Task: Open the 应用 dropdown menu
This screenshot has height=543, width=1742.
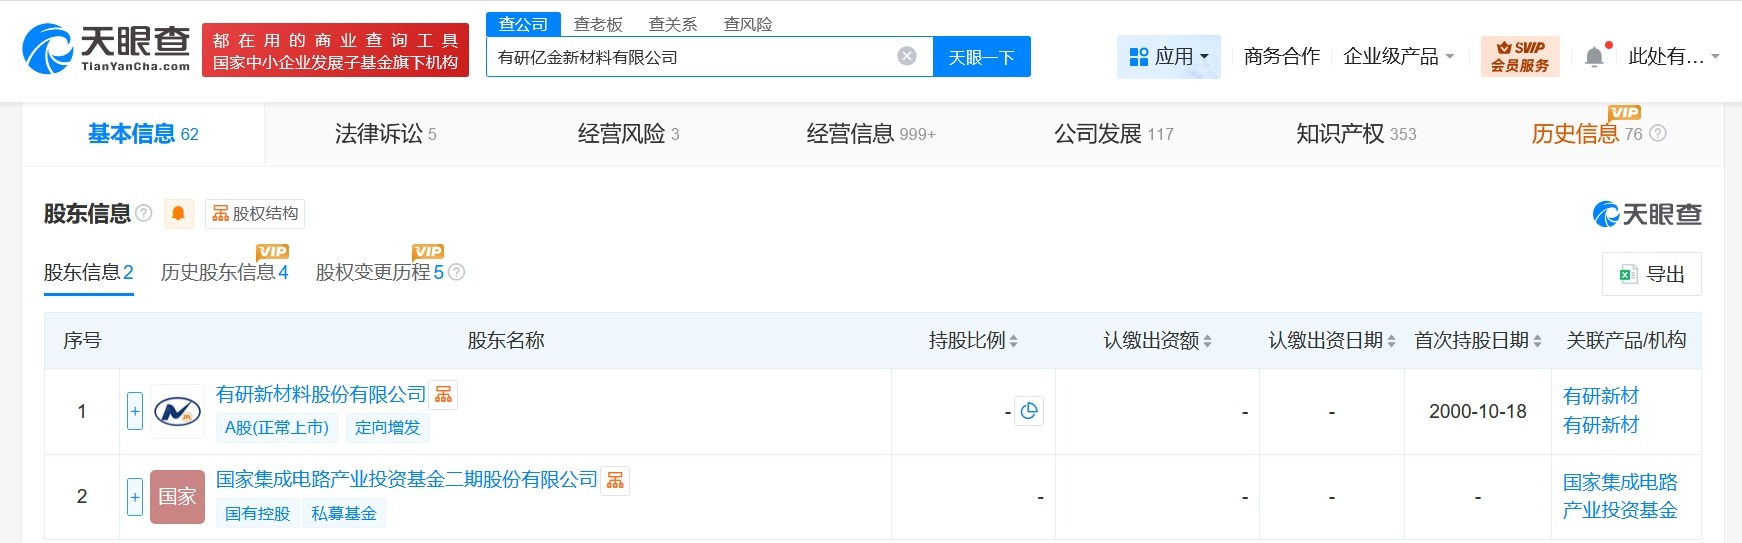Action: coord(1168,57)
